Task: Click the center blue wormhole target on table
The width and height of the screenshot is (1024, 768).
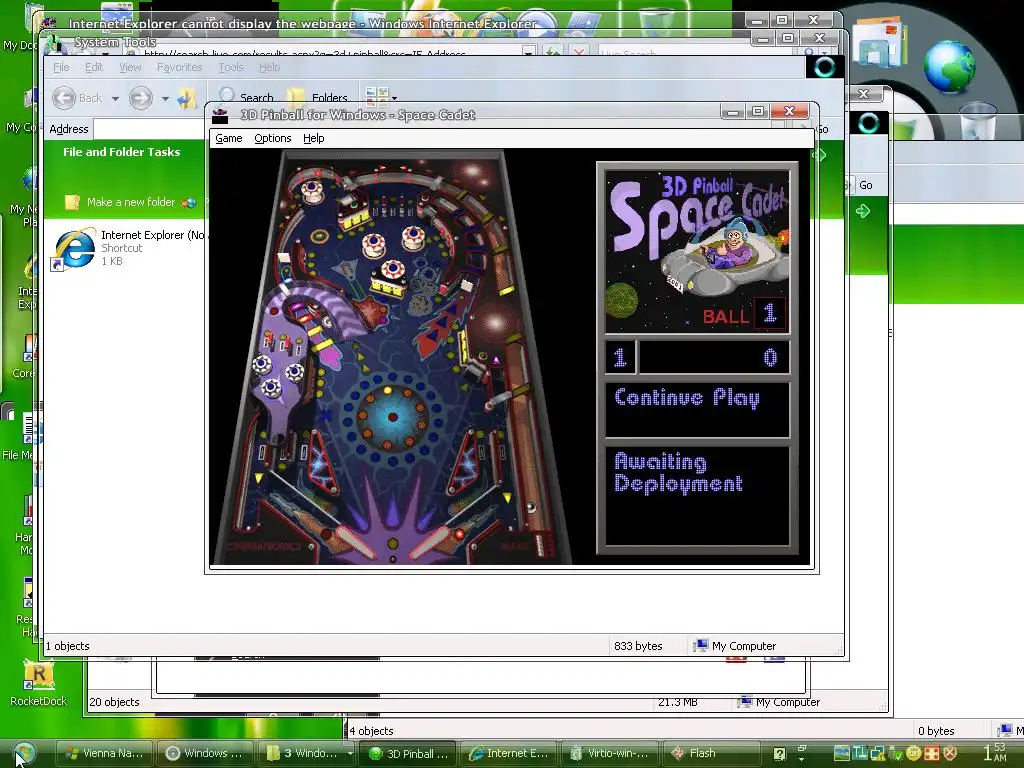Action: pos(392,416)
